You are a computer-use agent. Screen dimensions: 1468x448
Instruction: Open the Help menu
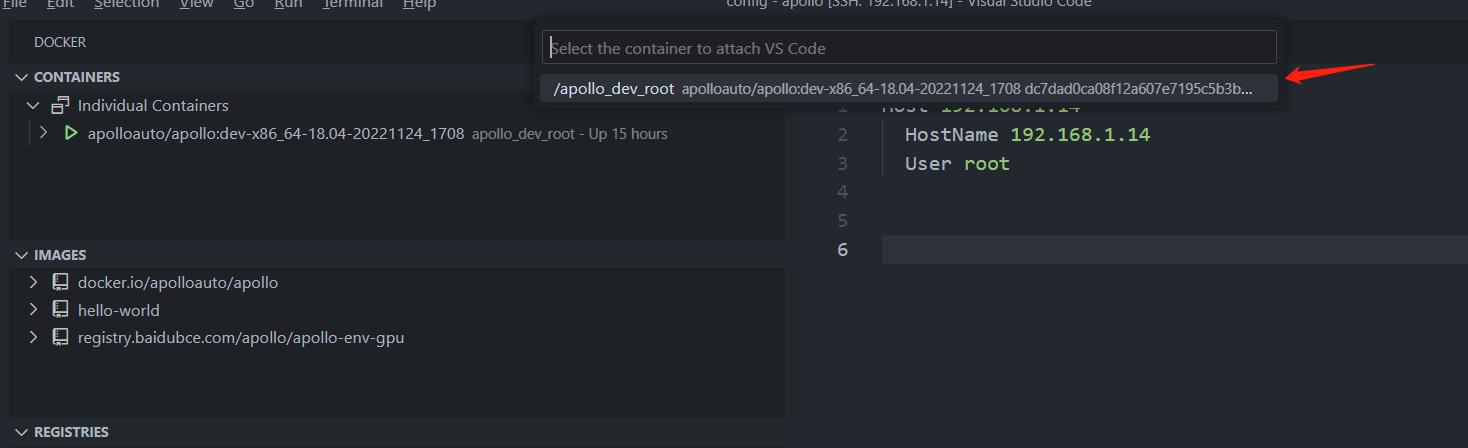pyautogui.click(x=420, y=4)
